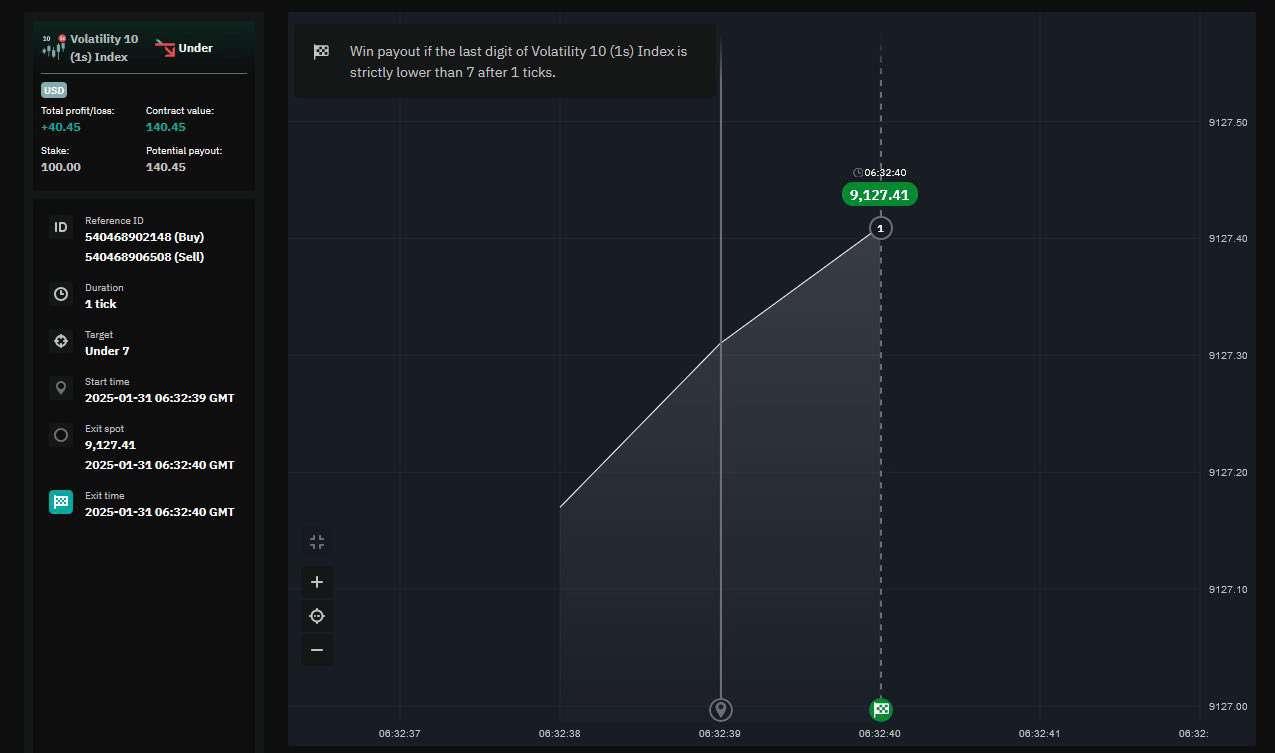The height and width of the screenshot is (753, 1275).
Task: Click the teal Exit time flag icon
Action: coord(61,502)
